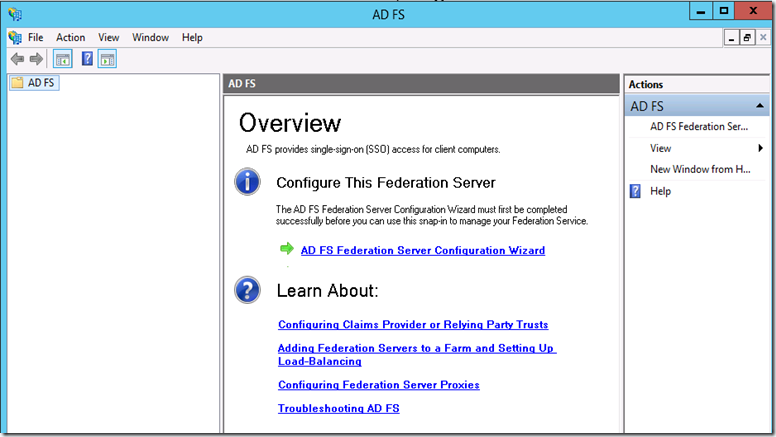Open the View menu in menu bar
Image resolution: width=776 pixels, height=437 pixels.
coord(108,38)
